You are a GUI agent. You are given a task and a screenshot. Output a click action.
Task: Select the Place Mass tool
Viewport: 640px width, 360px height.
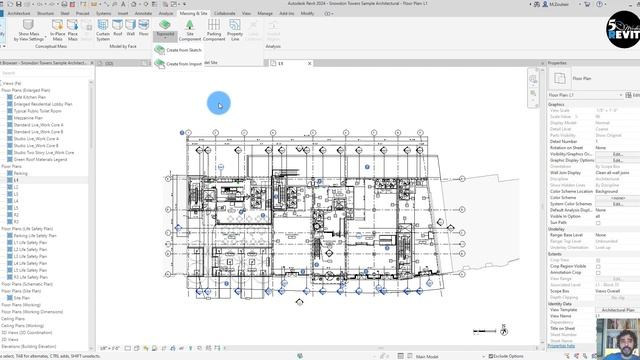[x=73, y=30]
